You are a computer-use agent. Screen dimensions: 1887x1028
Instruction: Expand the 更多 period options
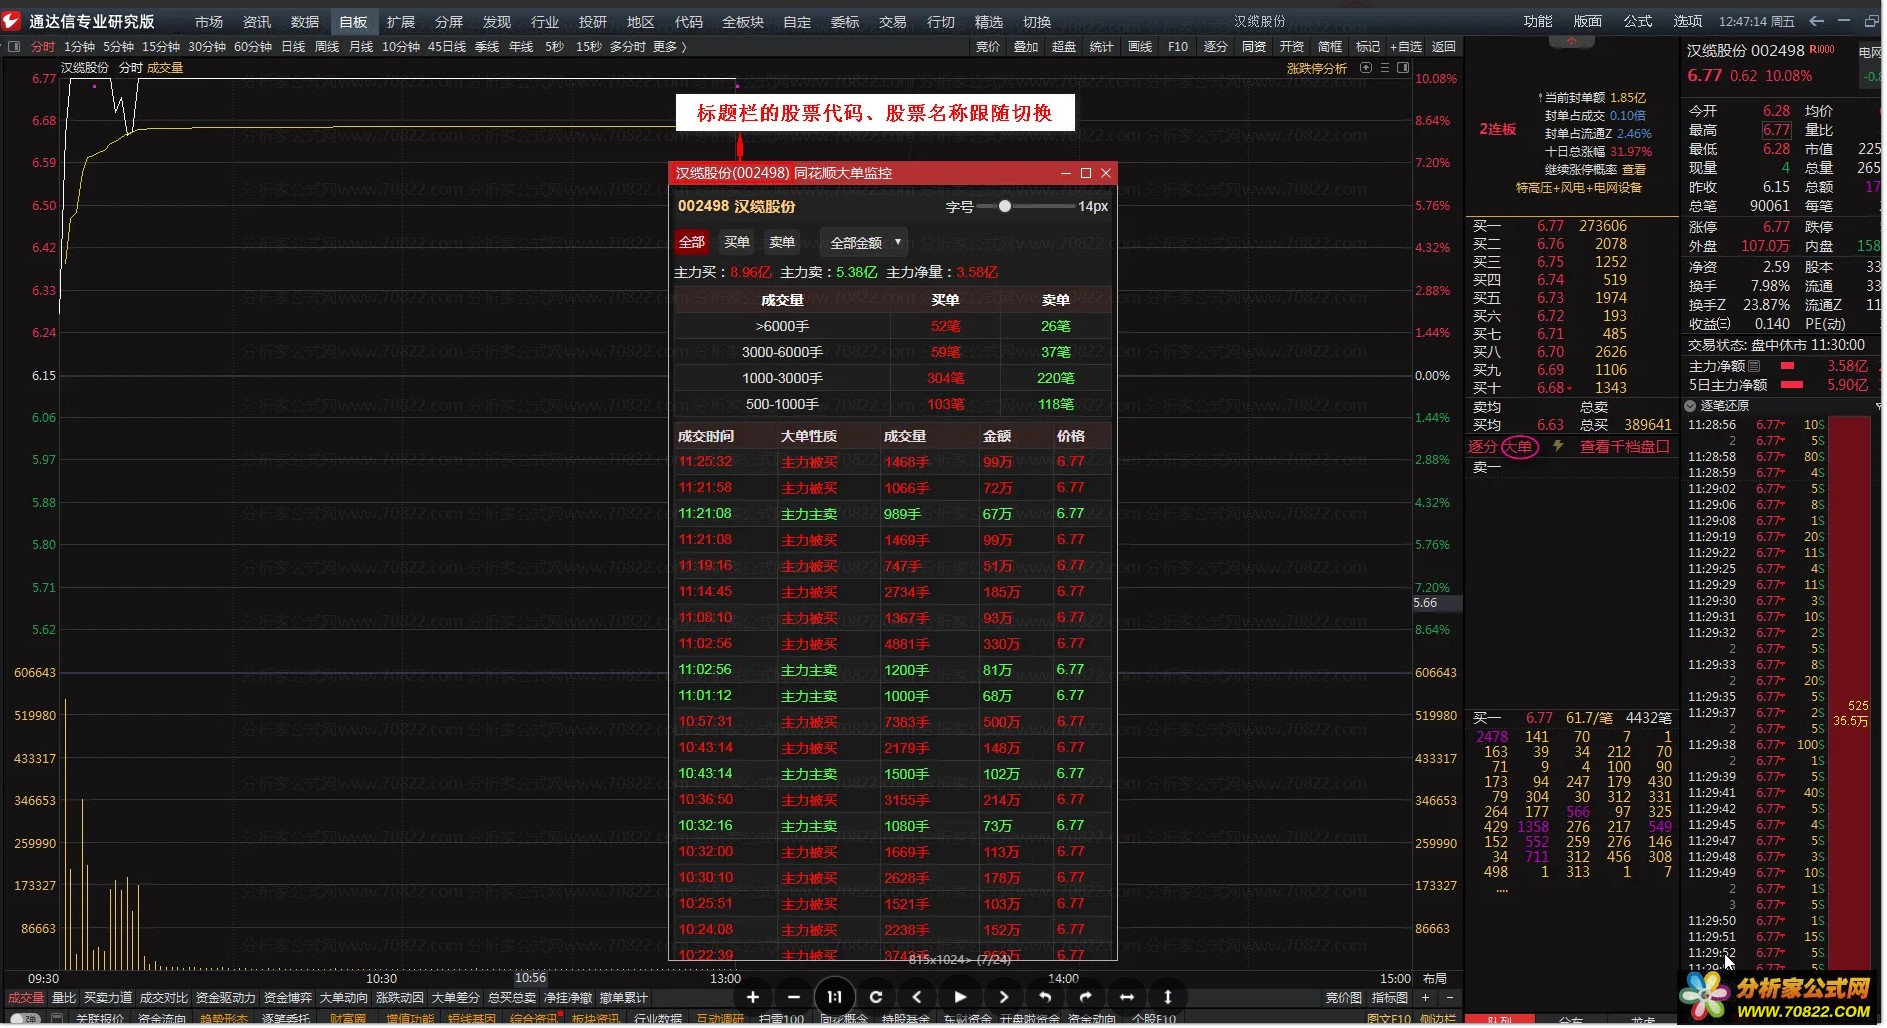coord(669,47)
